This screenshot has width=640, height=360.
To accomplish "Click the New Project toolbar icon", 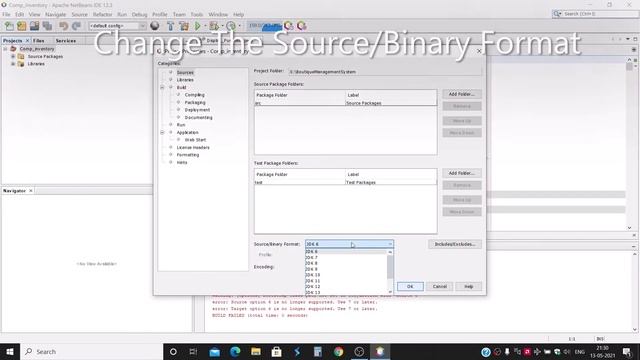I will [x=22, y=26].
